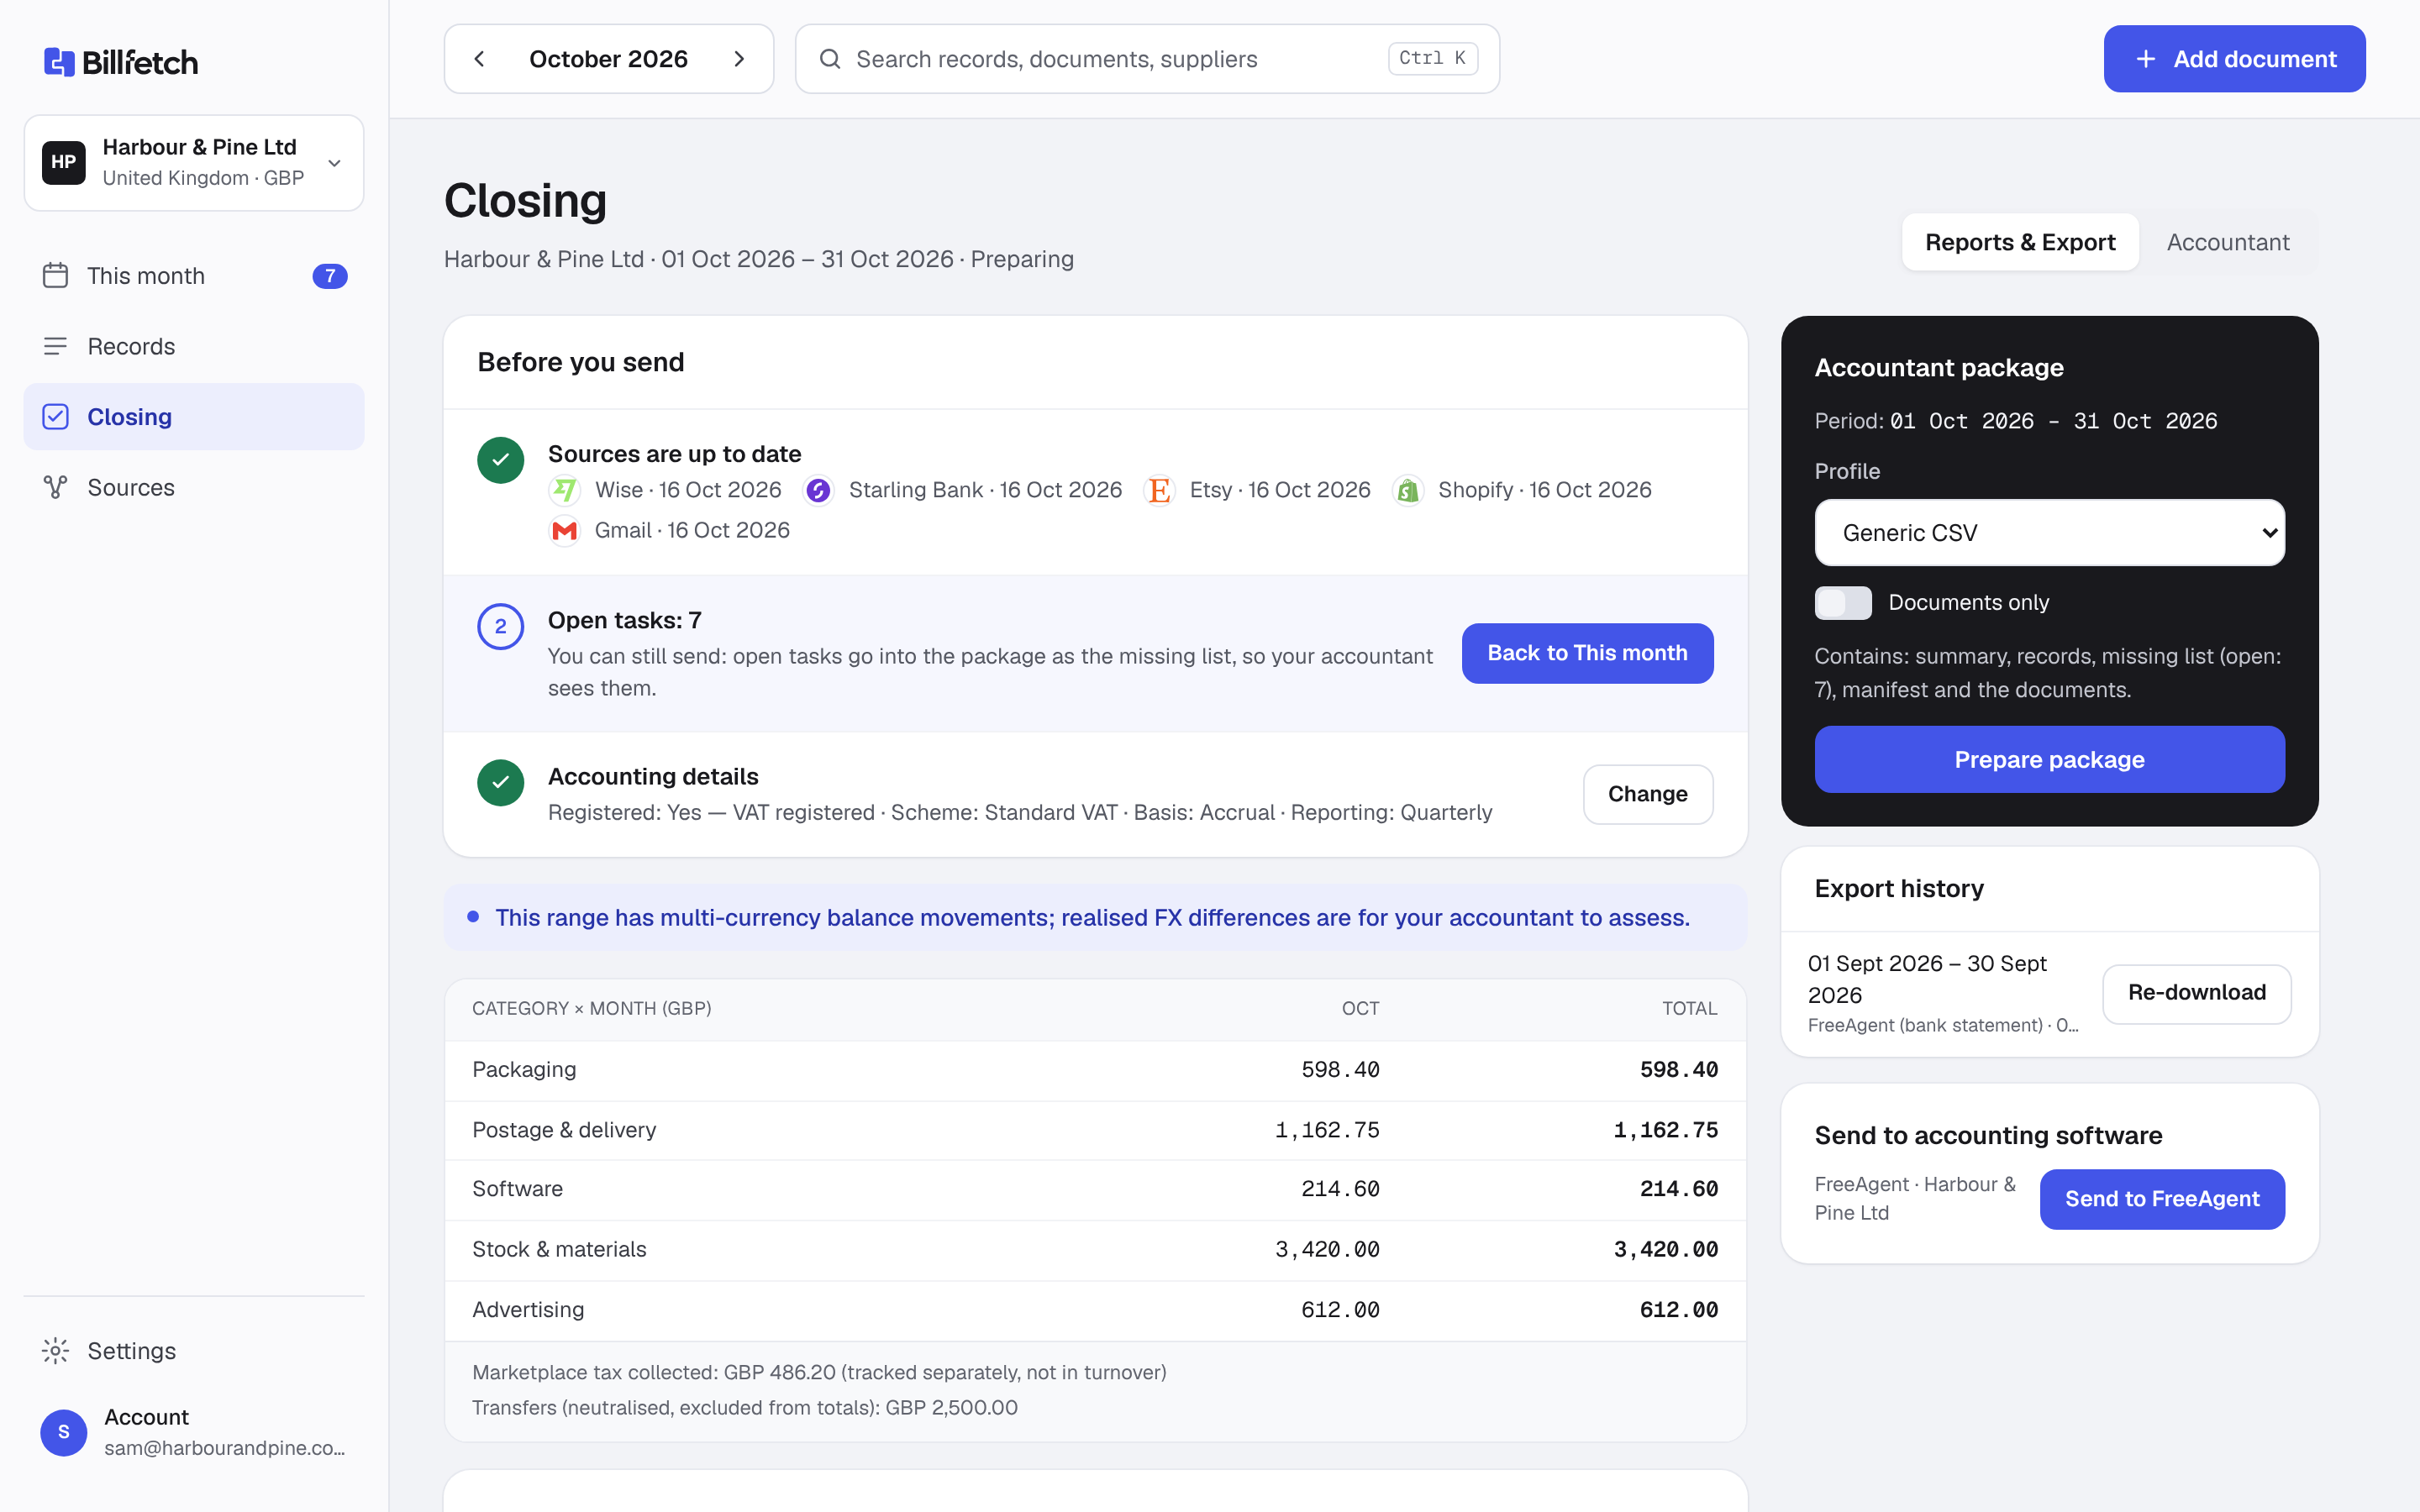Switch to the Accountant tab
Viewport: 2420px width, 1512px height.
pyautogui.click(x=2228, y=242)
